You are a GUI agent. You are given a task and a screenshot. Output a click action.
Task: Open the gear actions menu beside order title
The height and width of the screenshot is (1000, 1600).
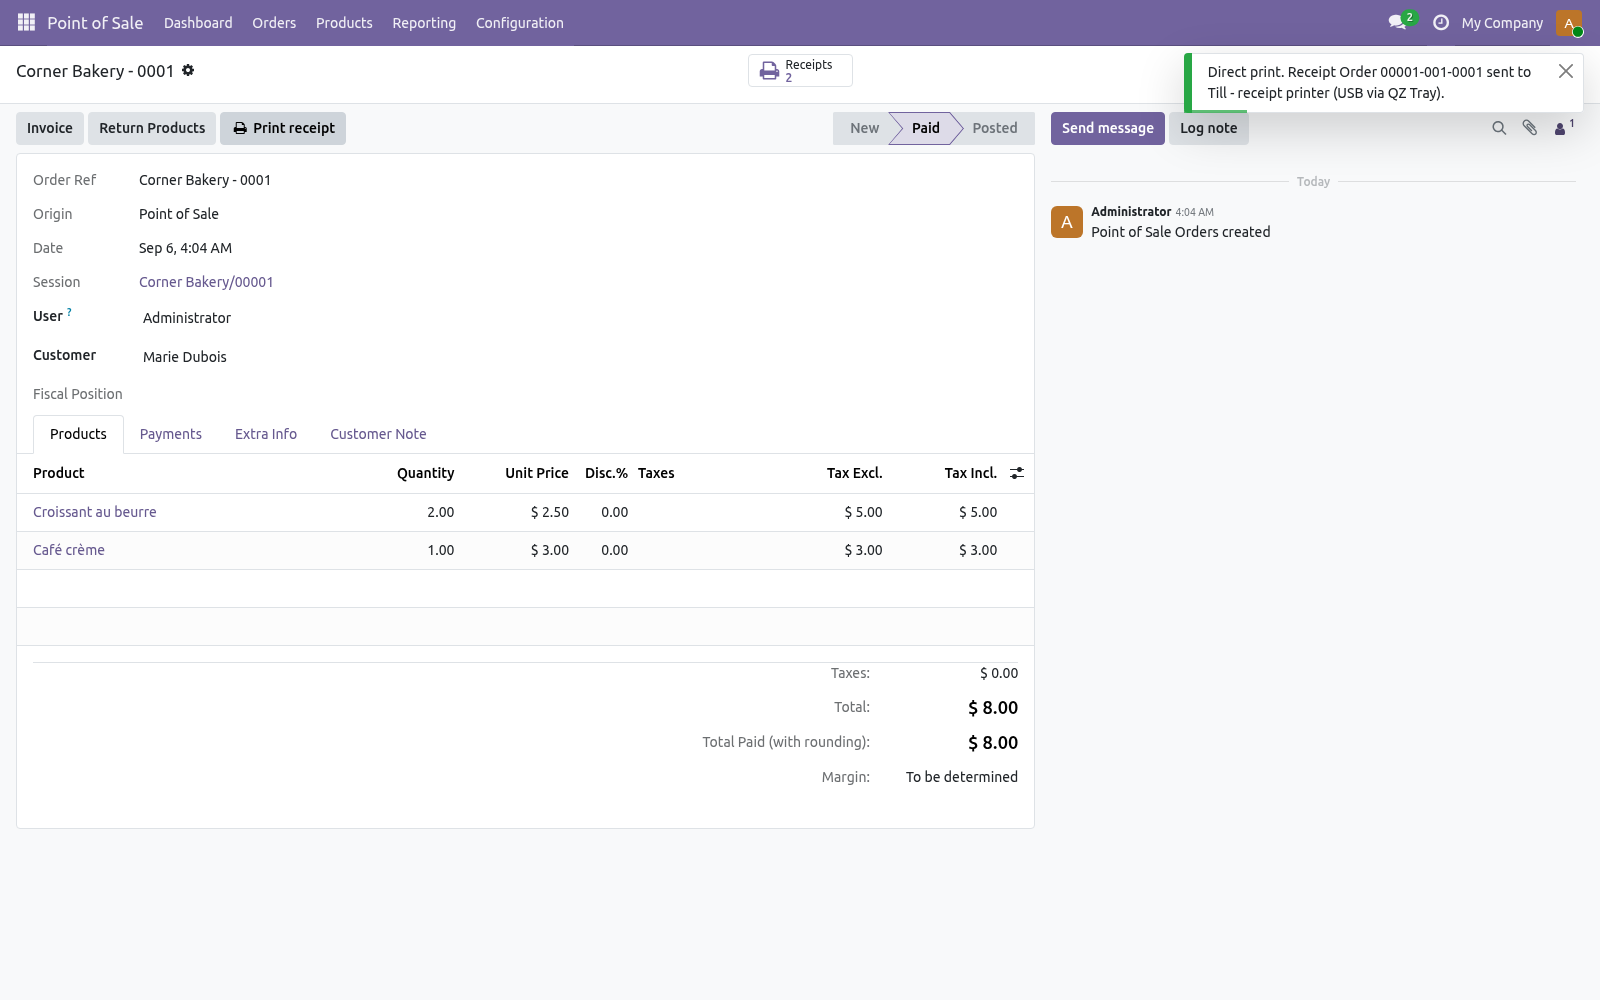(188, 70)
